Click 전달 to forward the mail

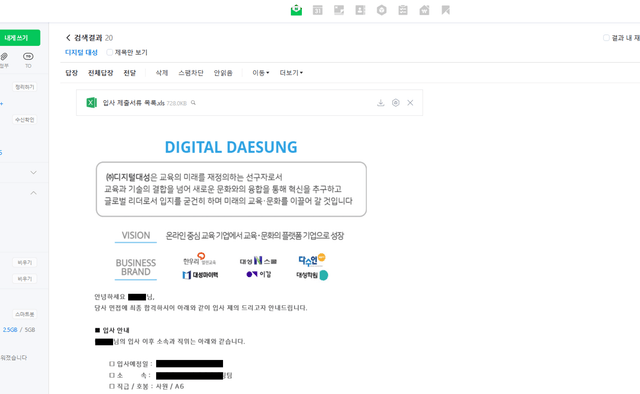130,73
